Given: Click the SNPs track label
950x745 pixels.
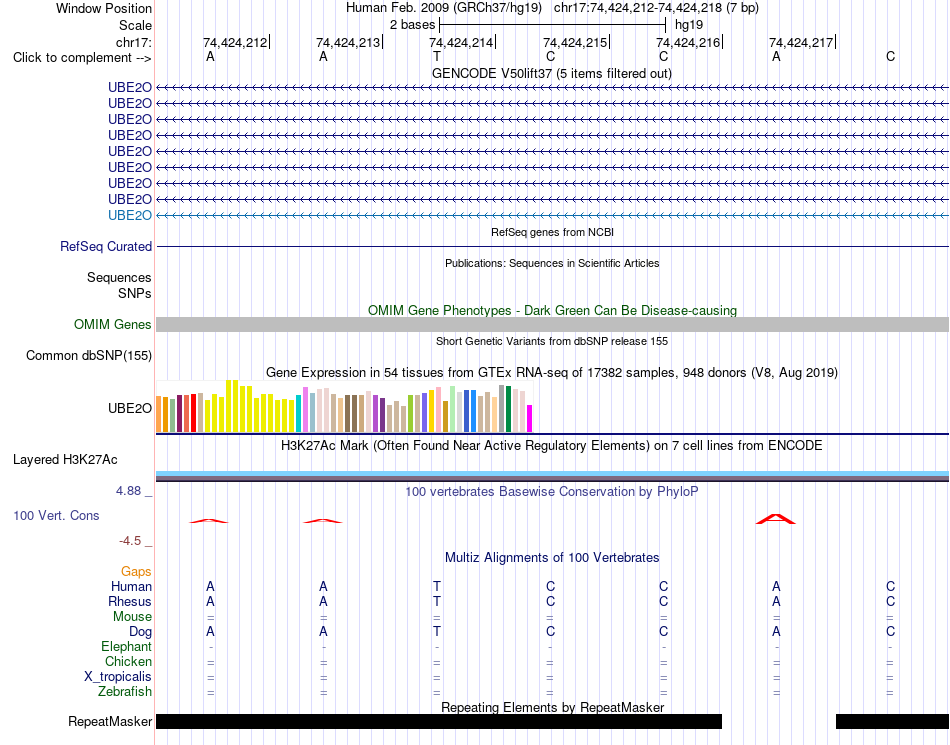Looking at the screenshot, I should (135, 293).
